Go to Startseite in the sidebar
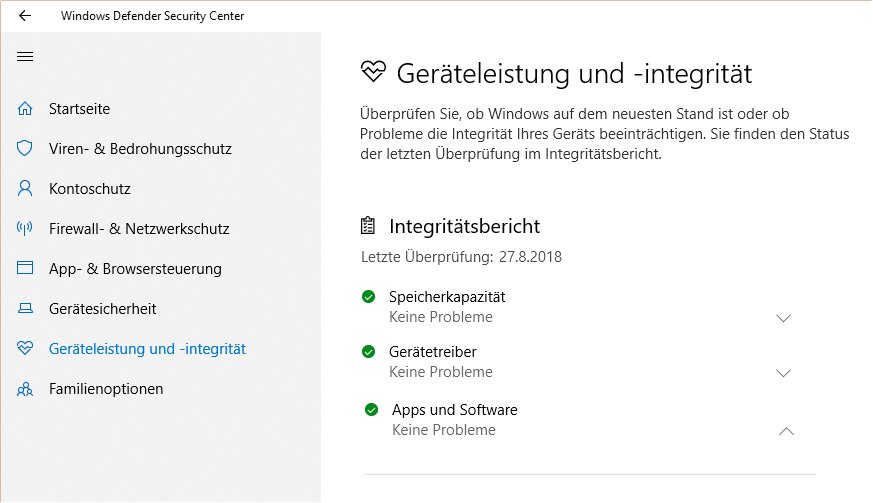The width and height of the screenshot is (873, 503). (80, 109)
